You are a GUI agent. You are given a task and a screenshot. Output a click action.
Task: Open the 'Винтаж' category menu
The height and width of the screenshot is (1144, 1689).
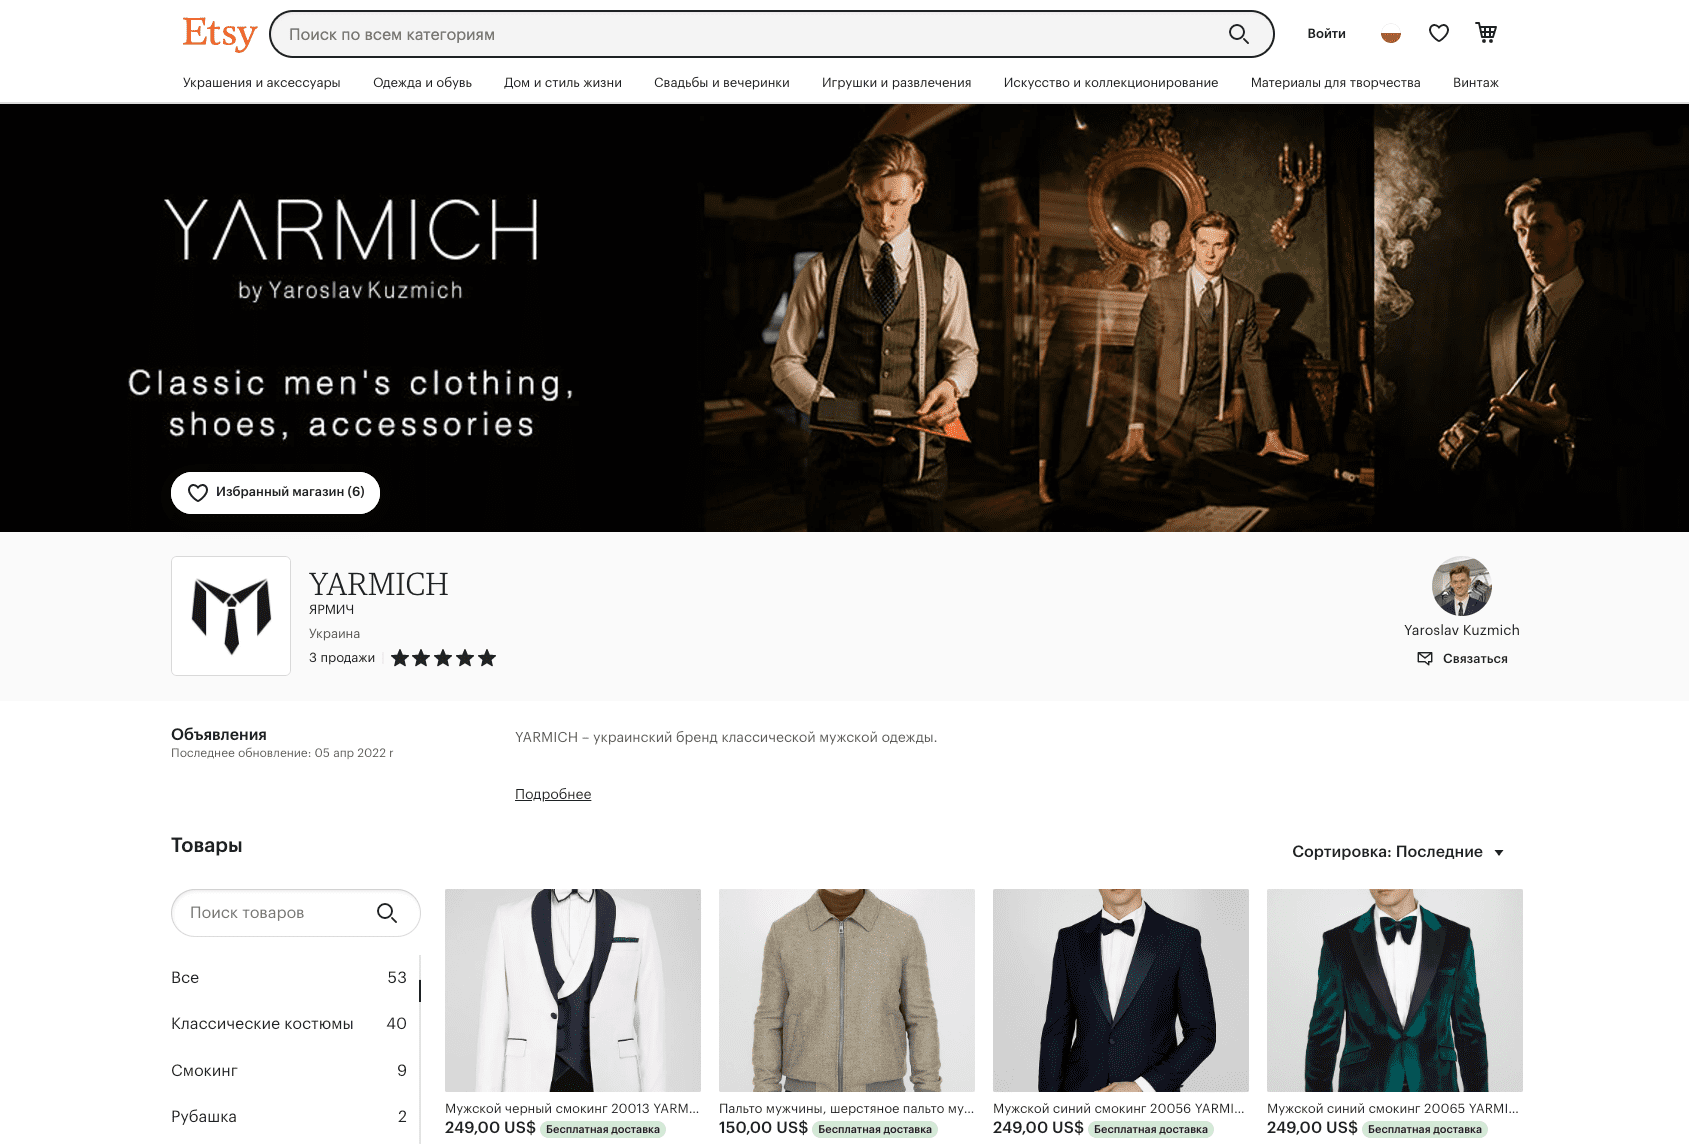coord(1476,83)
